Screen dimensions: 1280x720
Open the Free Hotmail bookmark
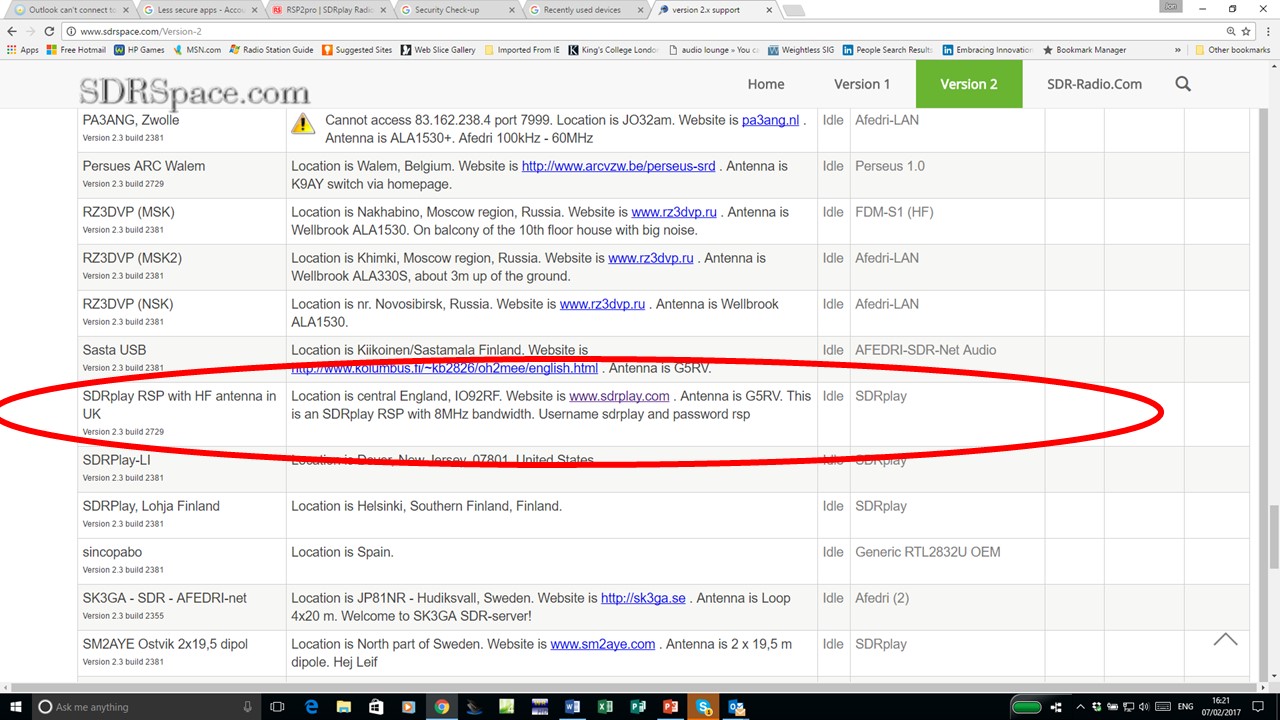[x=76, y=50]
